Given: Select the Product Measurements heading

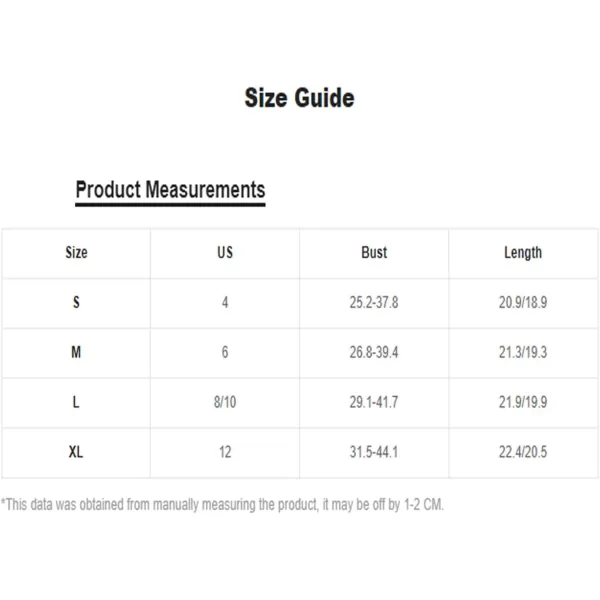Looking at the screenshot, I should (170, 190).
